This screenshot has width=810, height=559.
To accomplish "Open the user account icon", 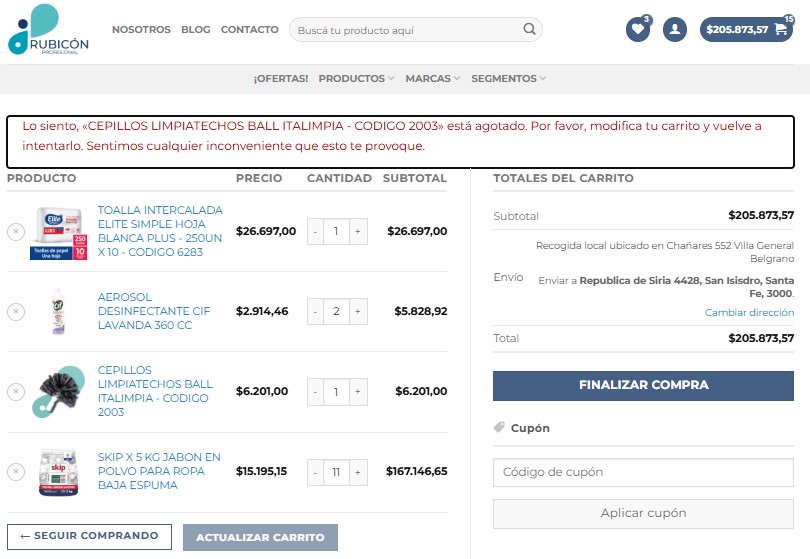I will 676,29.
